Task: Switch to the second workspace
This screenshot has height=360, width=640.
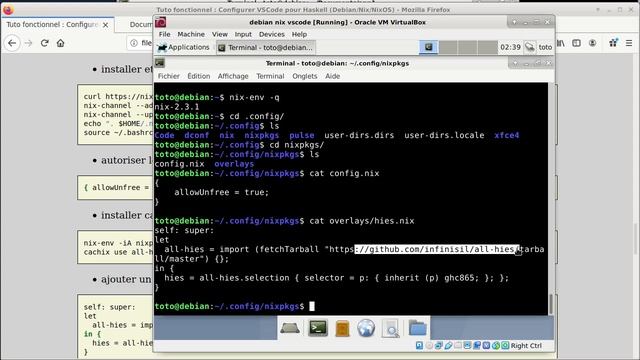Action: click(448, 47)
